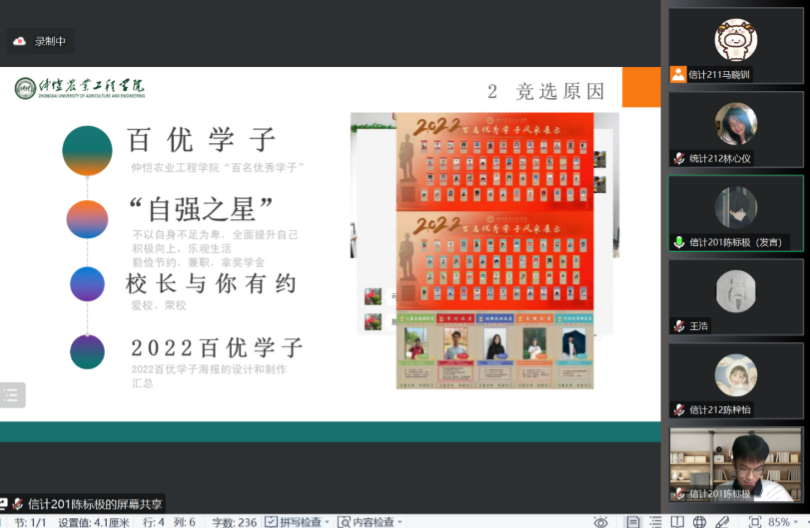Click the pen annotation icon in status bar
Viewport: 810px width, 529px height.
click(722, 522)
